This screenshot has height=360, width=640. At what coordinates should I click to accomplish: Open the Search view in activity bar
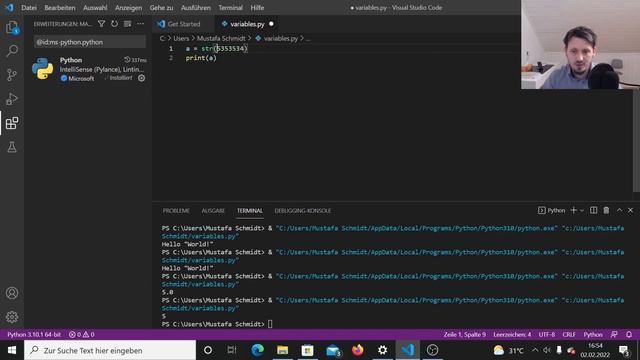[12, 51]
